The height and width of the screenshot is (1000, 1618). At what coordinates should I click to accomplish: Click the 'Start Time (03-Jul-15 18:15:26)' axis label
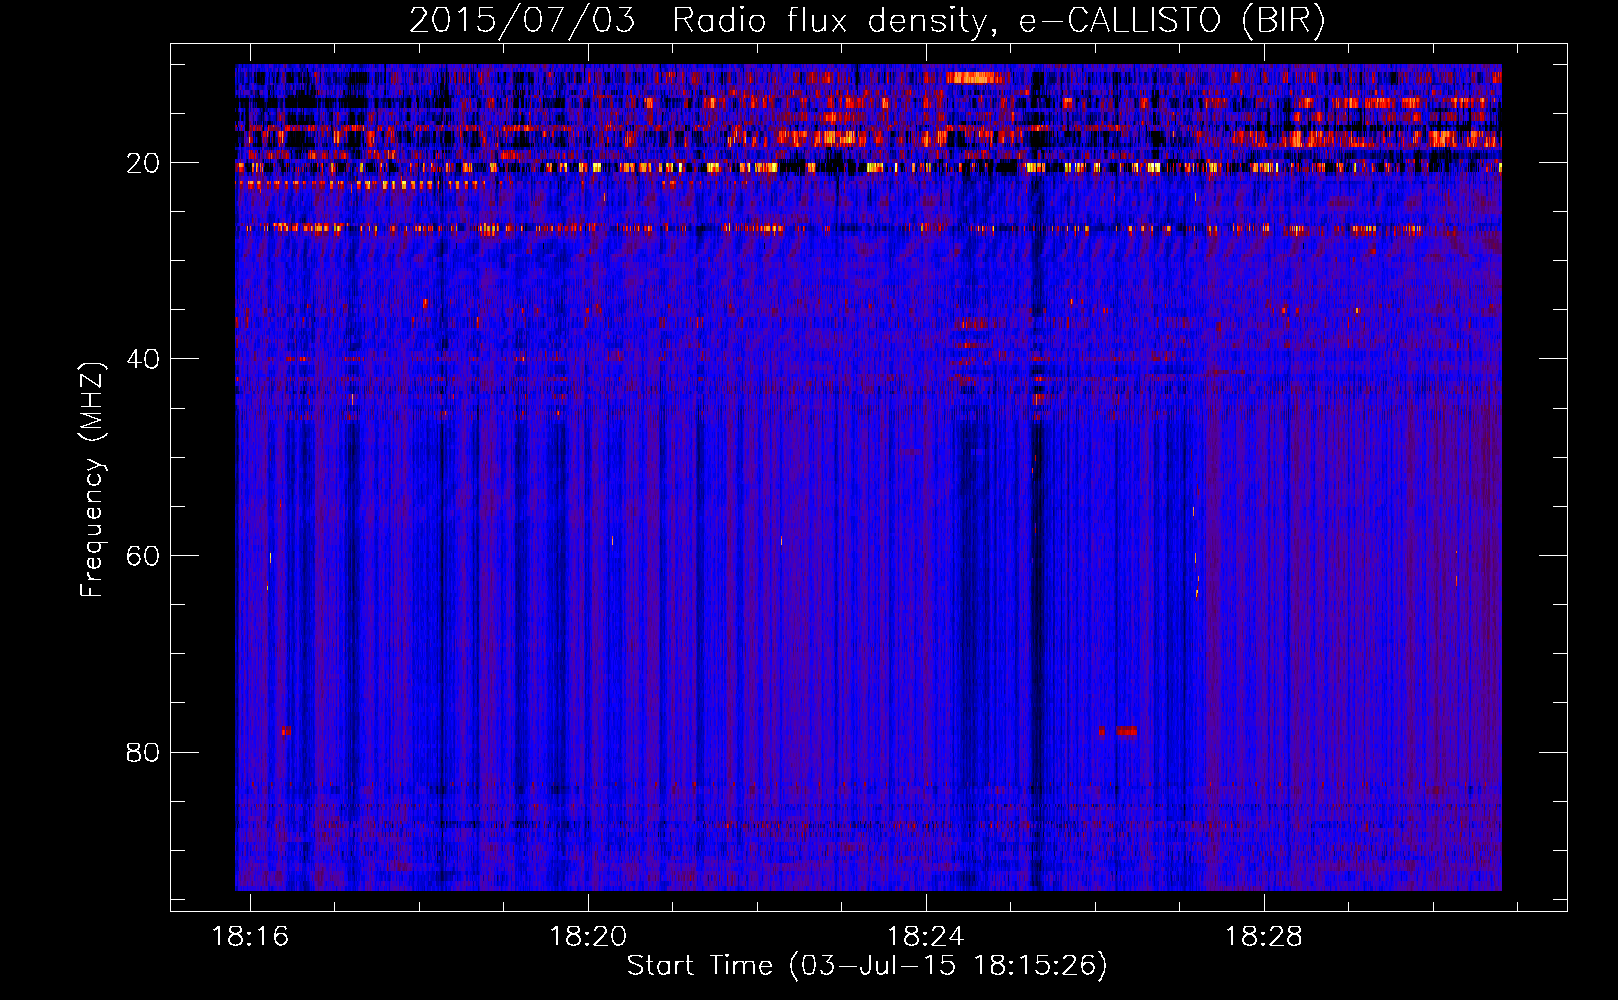[x=867, y=966]
